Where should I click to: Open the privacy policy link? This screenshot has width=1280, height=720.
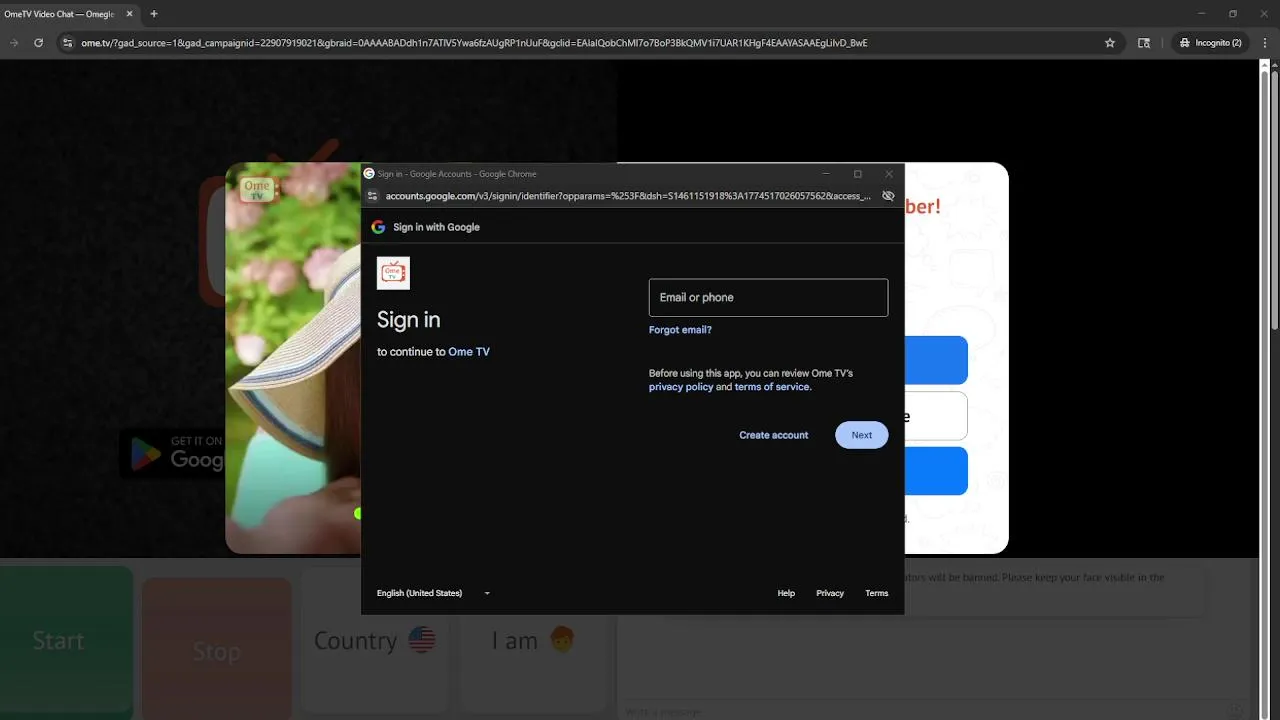tap(681, 387)
